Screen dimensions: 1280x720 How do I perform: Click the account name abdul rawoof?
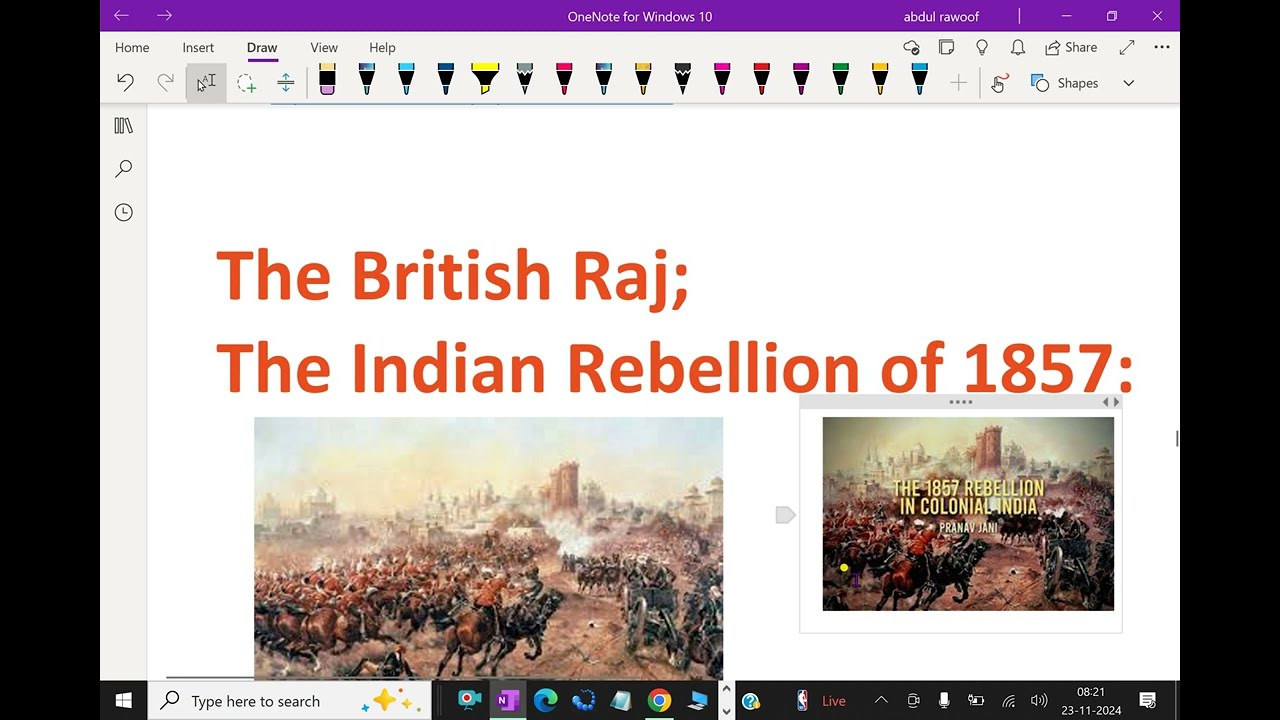pyautogui.click(x=941, y=16)
